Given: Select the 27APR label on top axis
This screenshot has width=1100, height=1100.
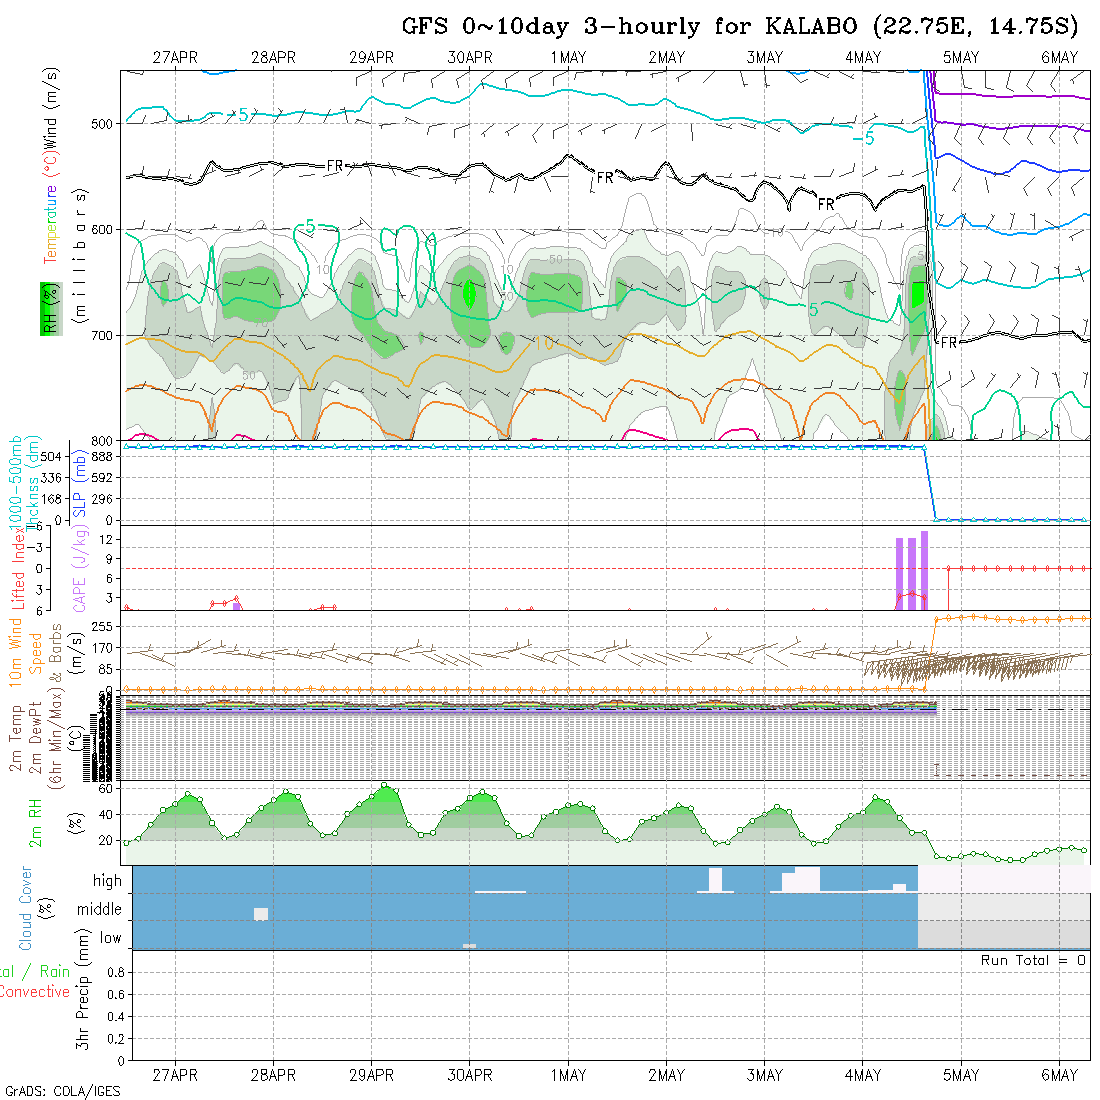Looking at the screenshot, I should 175,58.
